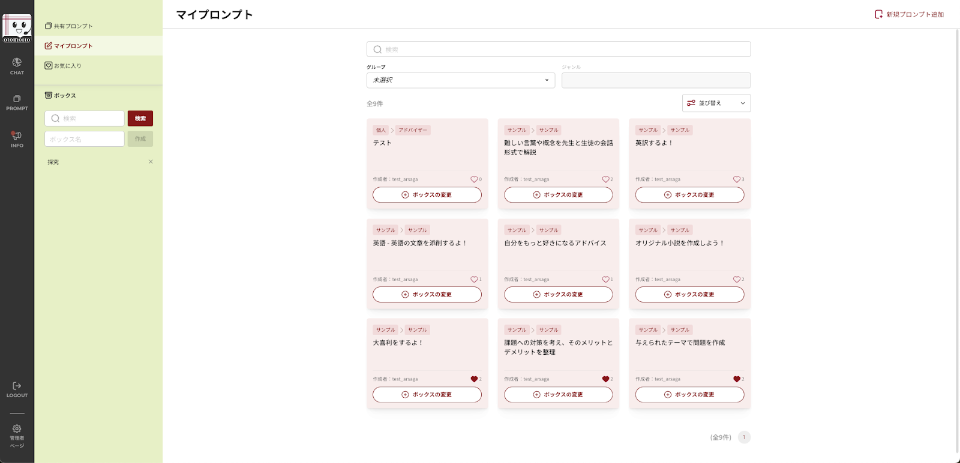Screen dimensions: 960x463
Task: Click ボックスの変更 on the 大喜利をするよ！ card
Action: [x=427, y=394]
